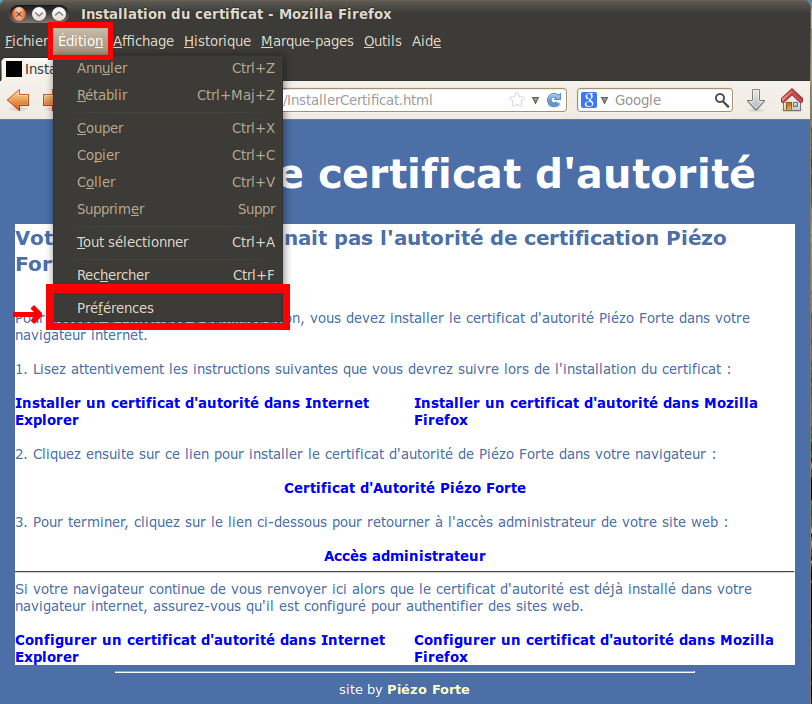This screenshot has width=812, height=704.
Task: Open the Fichier menu
Action: coord(26,41)
